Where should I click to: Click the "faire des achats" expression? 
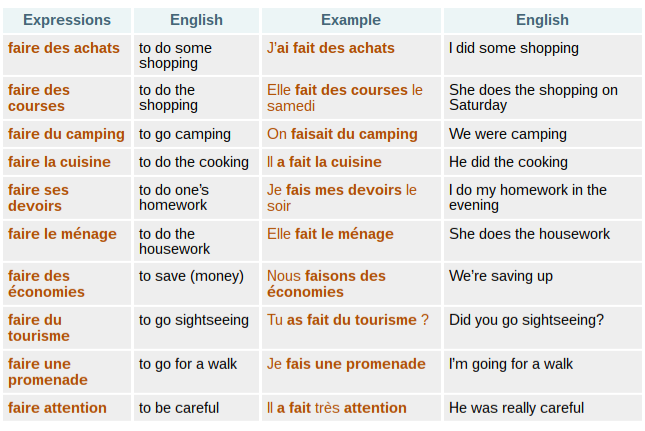(64, 48)
